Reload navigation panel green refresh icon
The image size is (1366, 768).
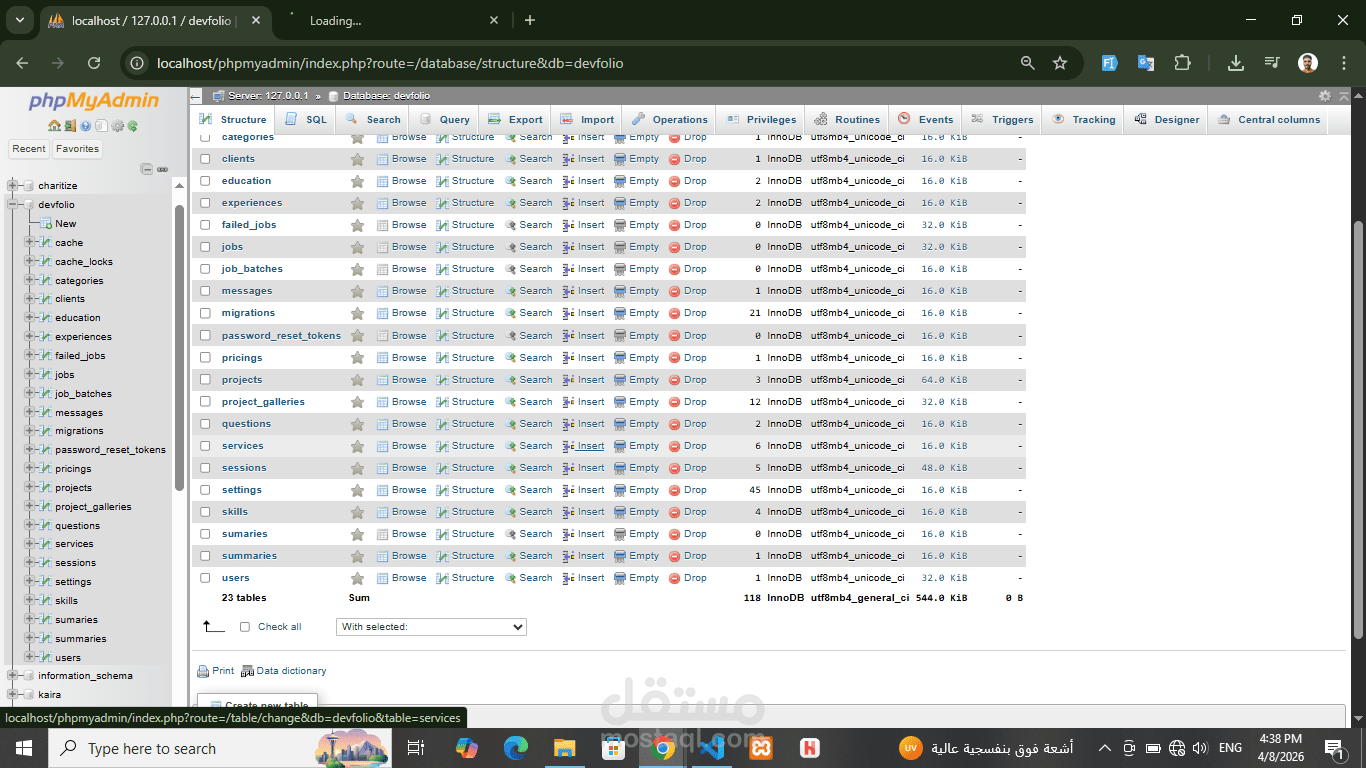coord(132,126)
